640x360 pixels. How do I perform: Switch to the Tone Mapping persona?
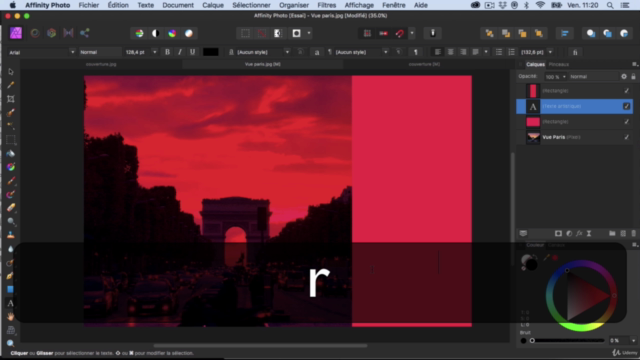tap(68, 33)
